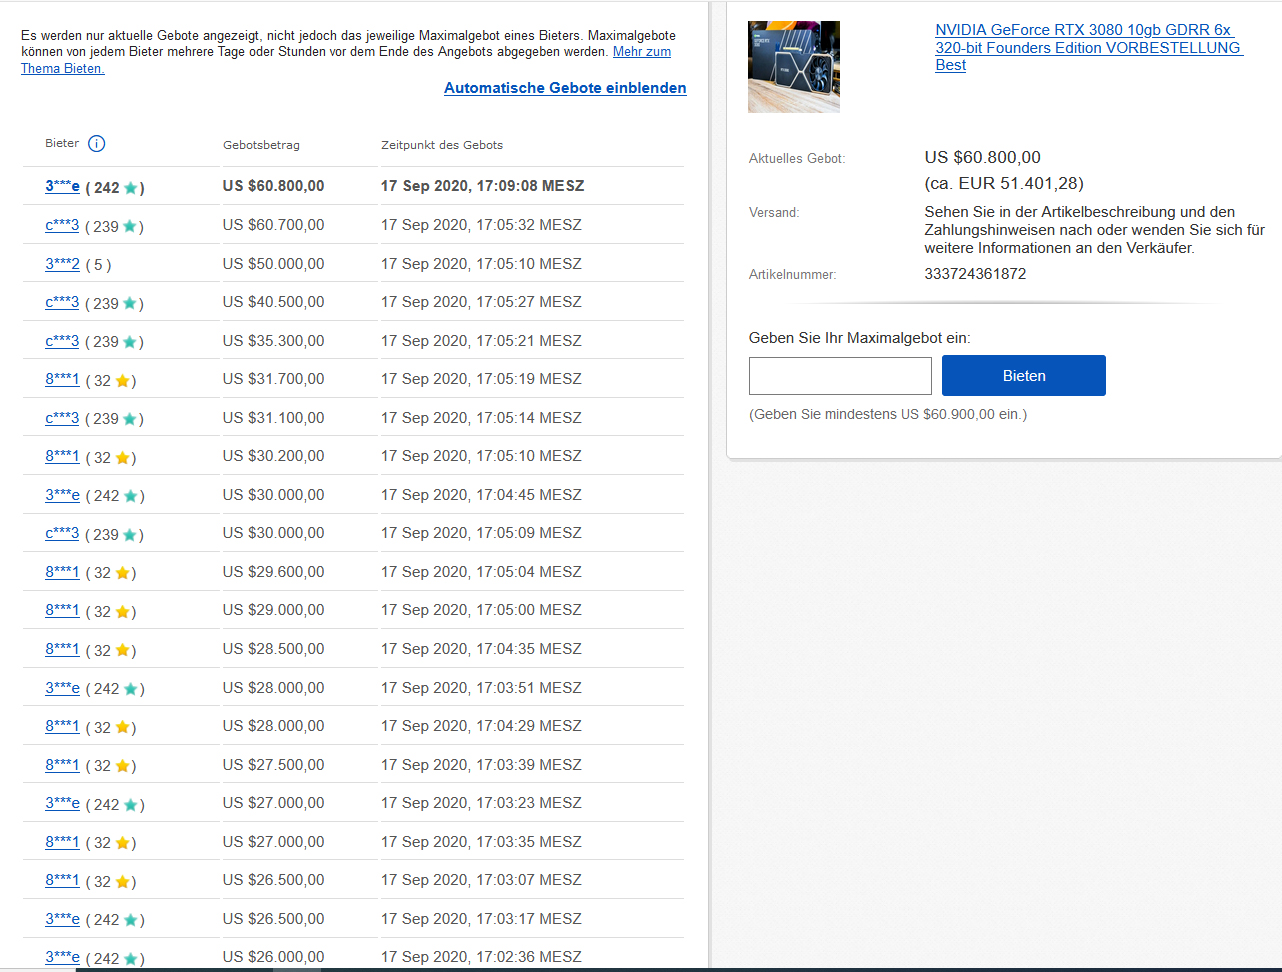The width and height of the screenshot is (1282, 972).
Task: Open bidder 3***e in the 17:03:17 bid row
Action: click(x=62, y=919)
